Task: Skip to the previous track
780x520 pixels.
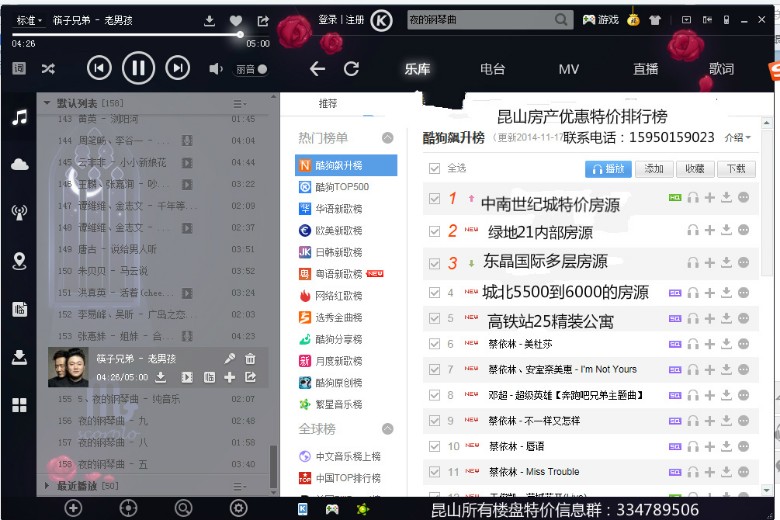Action: tap(99, 68)
